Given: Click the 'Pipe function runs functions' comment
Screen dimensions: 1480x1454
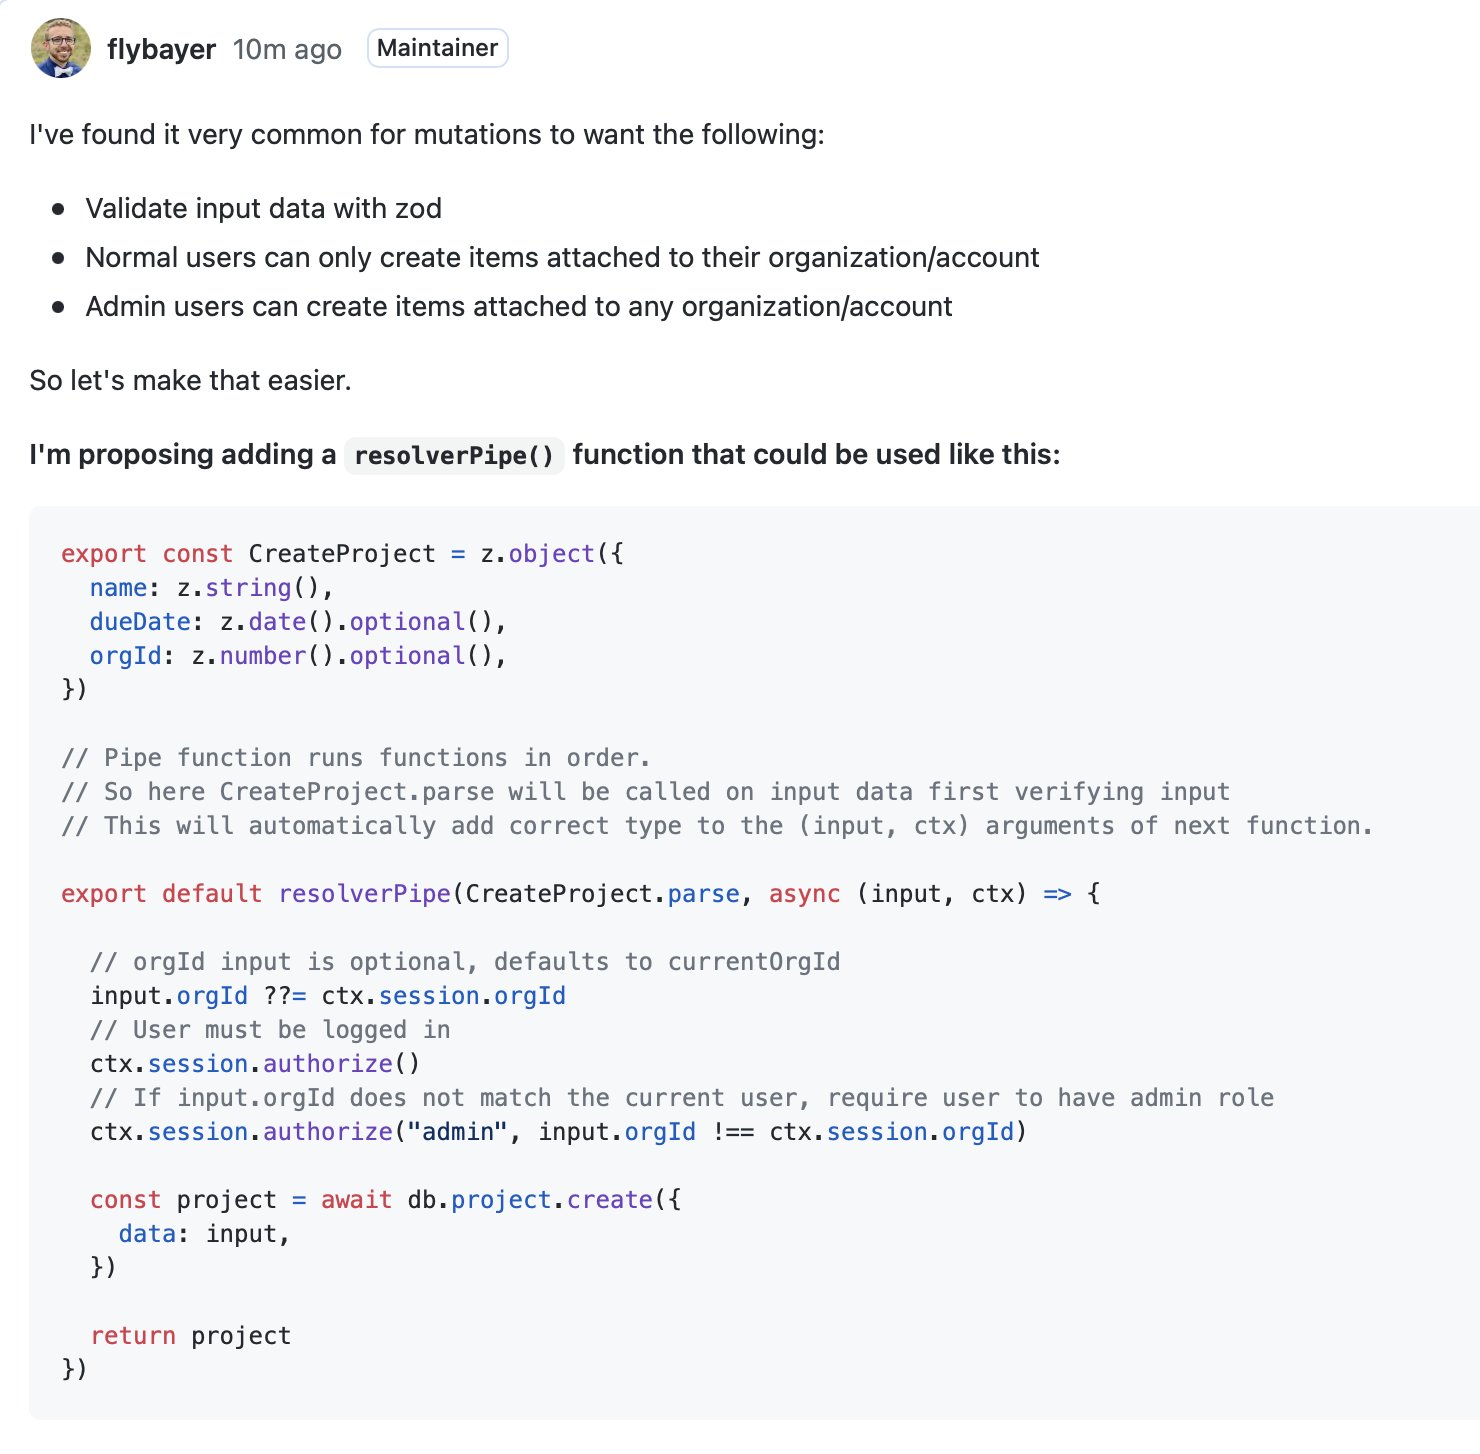Looking at the screenshot, I should (356, 758).
